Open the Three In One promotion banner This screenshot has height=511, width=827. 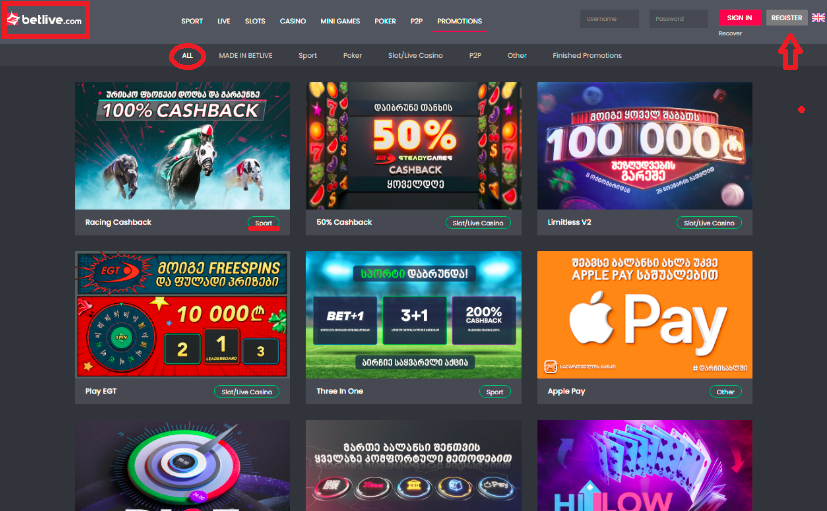point(414,315)
